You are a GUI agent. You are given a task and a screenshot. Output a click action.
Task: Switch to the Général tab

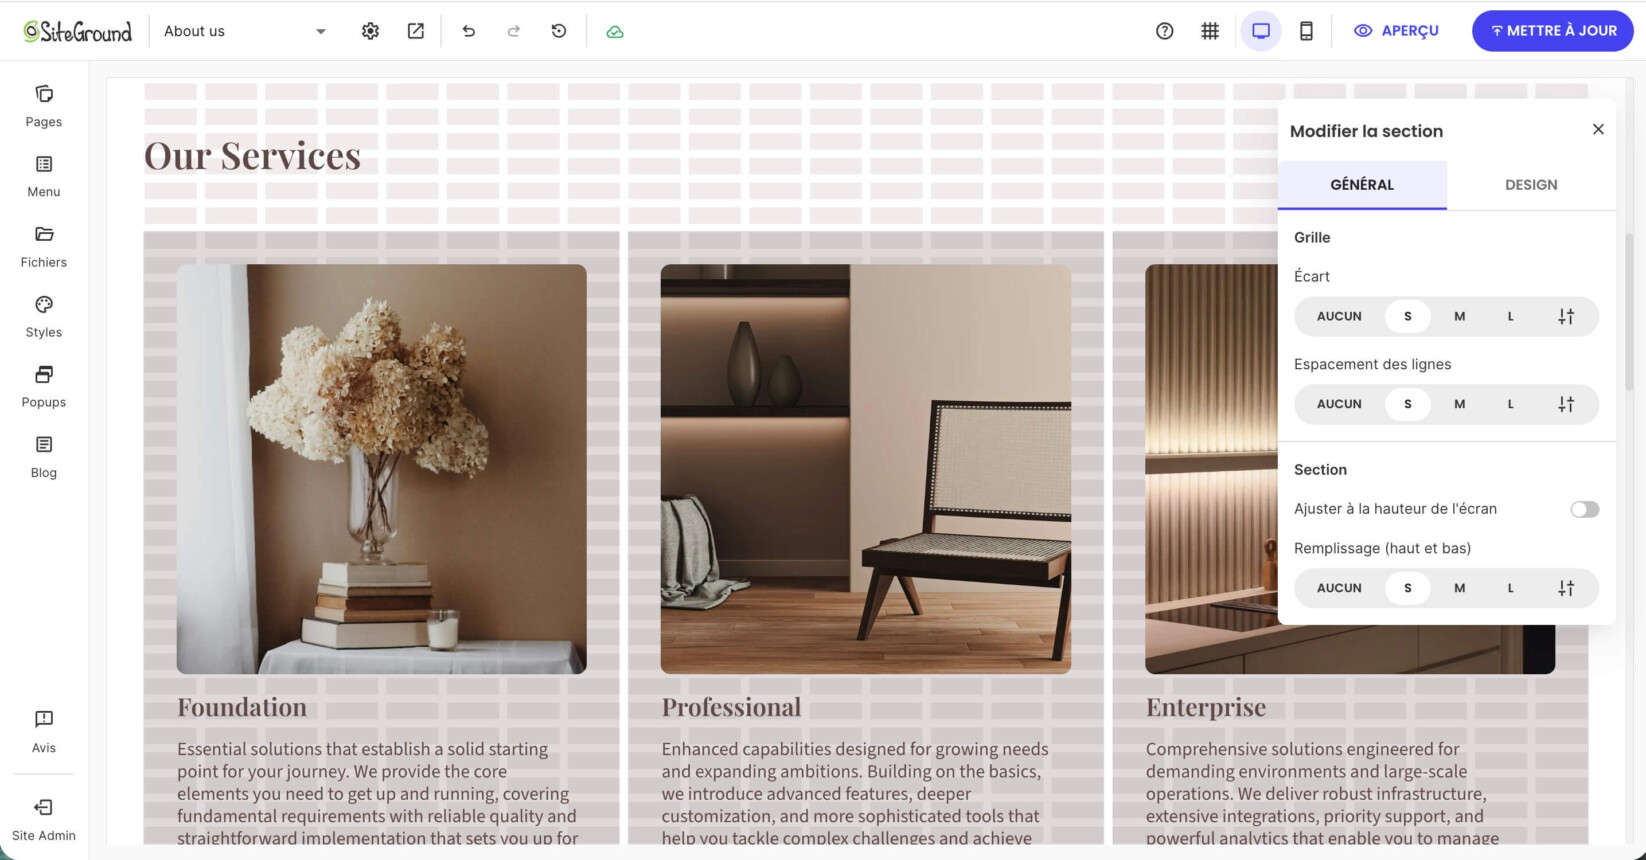tap(1362, 185)
